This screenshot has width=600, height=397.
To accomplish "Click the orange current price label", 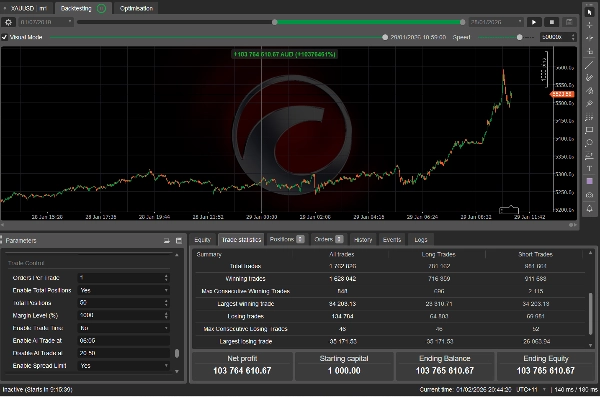I will [x=562, y=94].
